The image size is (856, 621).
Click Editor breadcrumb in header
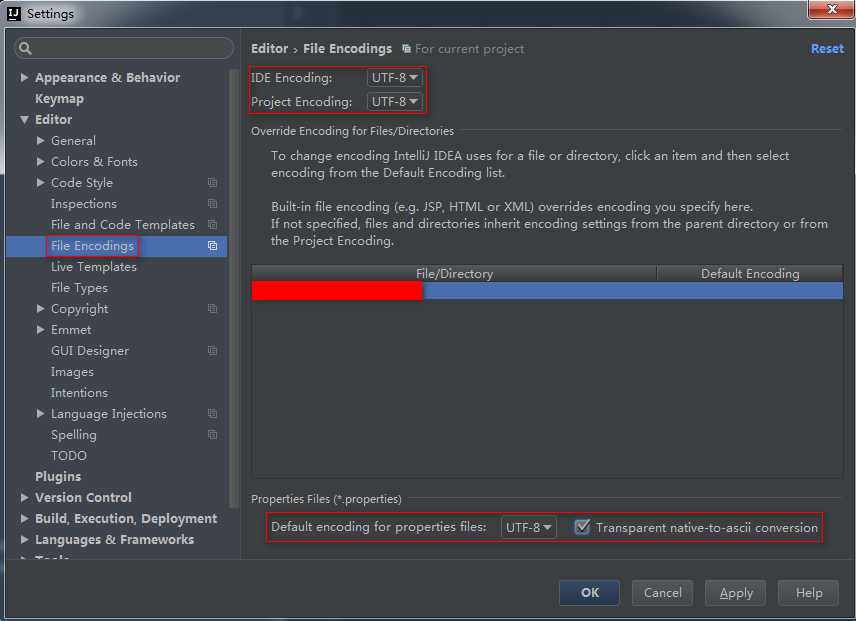(269, 49)
